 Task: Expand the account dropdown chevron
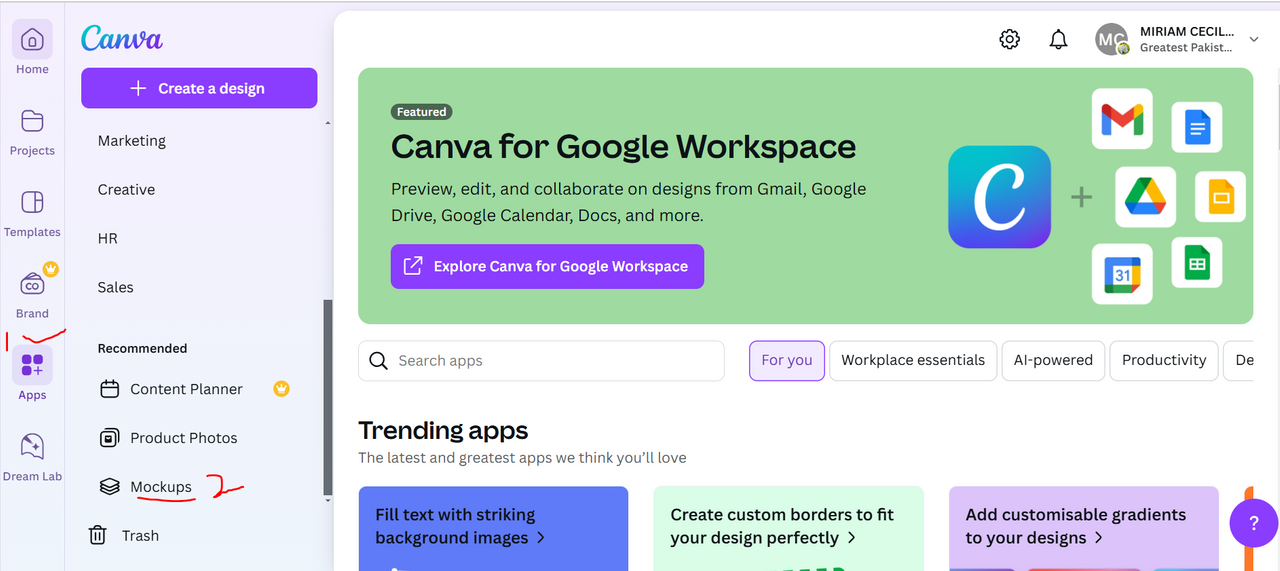[x=1254, y=40]
